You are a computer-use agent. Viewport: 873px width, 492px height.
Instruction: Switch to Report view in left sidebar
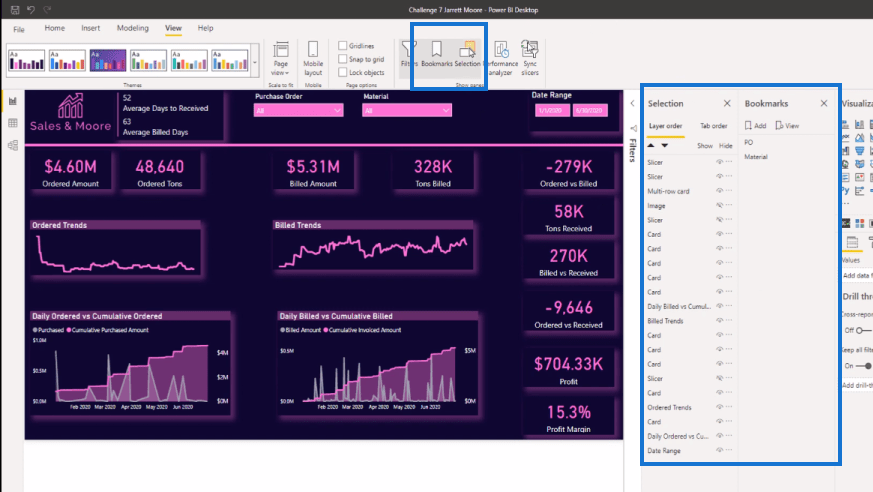[x=13, y=101]
